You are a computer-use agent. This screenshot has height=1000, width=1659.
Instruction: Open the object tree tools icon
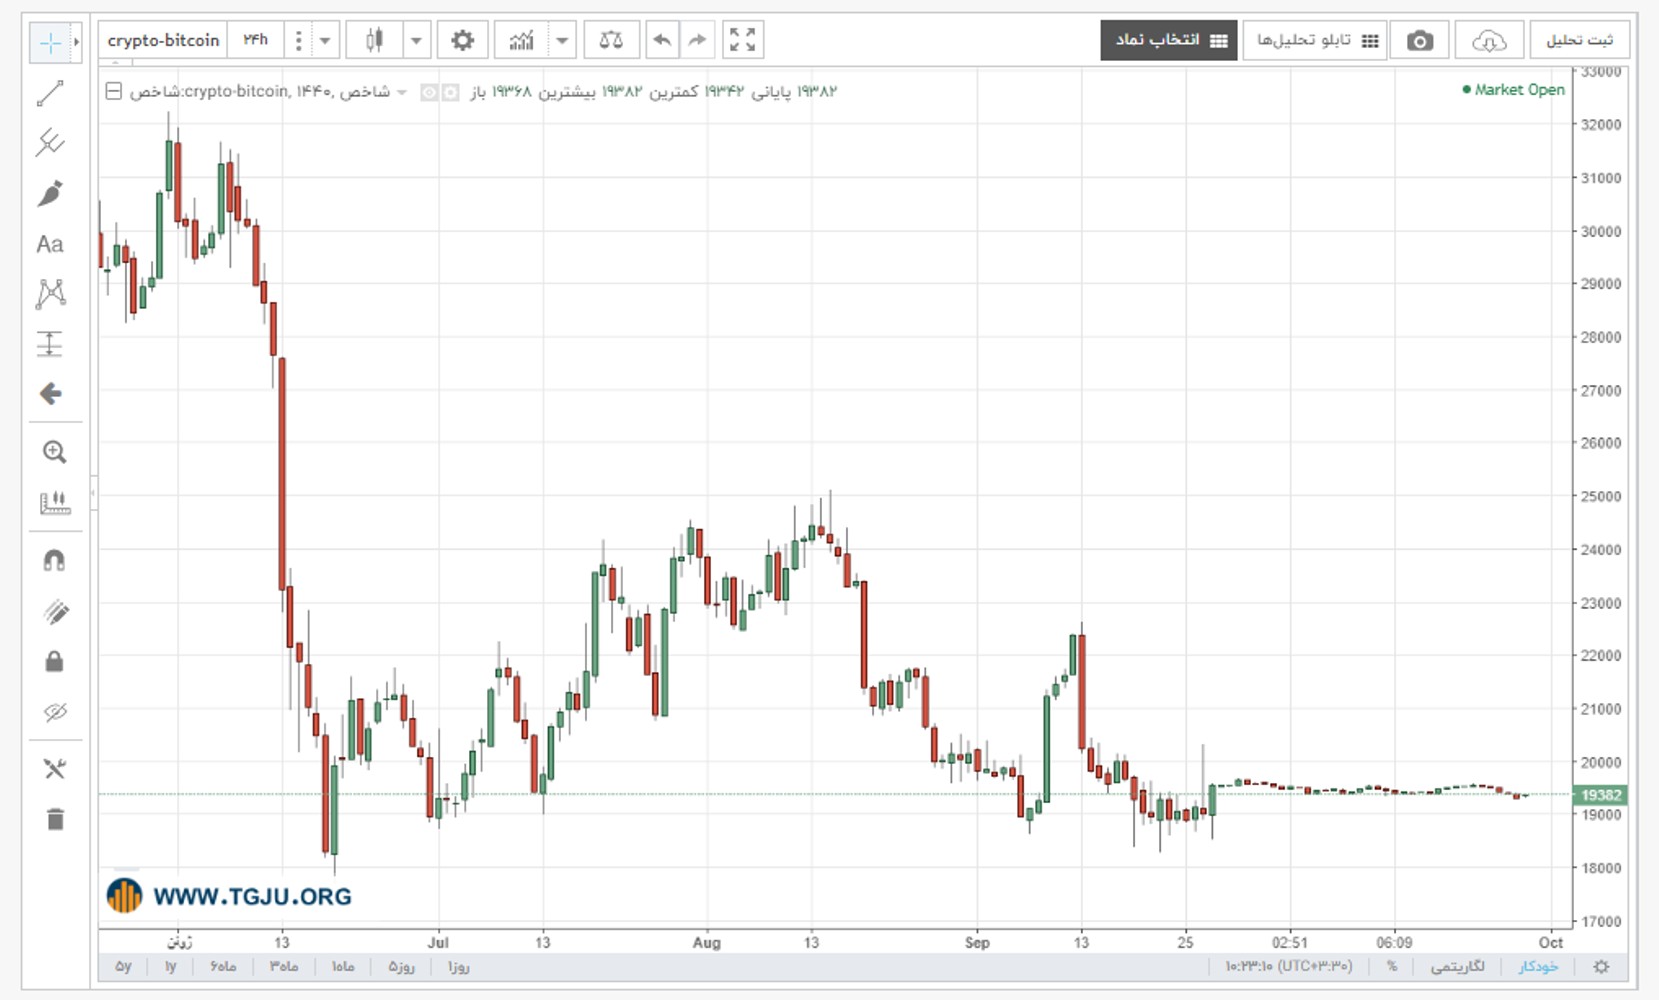click(54, 768)
